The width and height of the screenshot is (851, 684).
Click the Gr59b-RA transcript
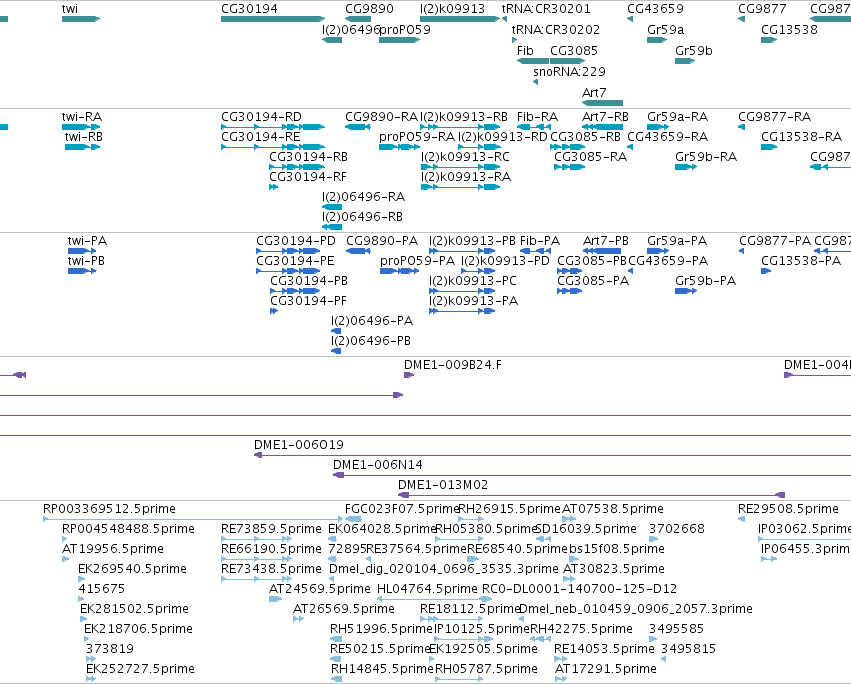point(686,167)
